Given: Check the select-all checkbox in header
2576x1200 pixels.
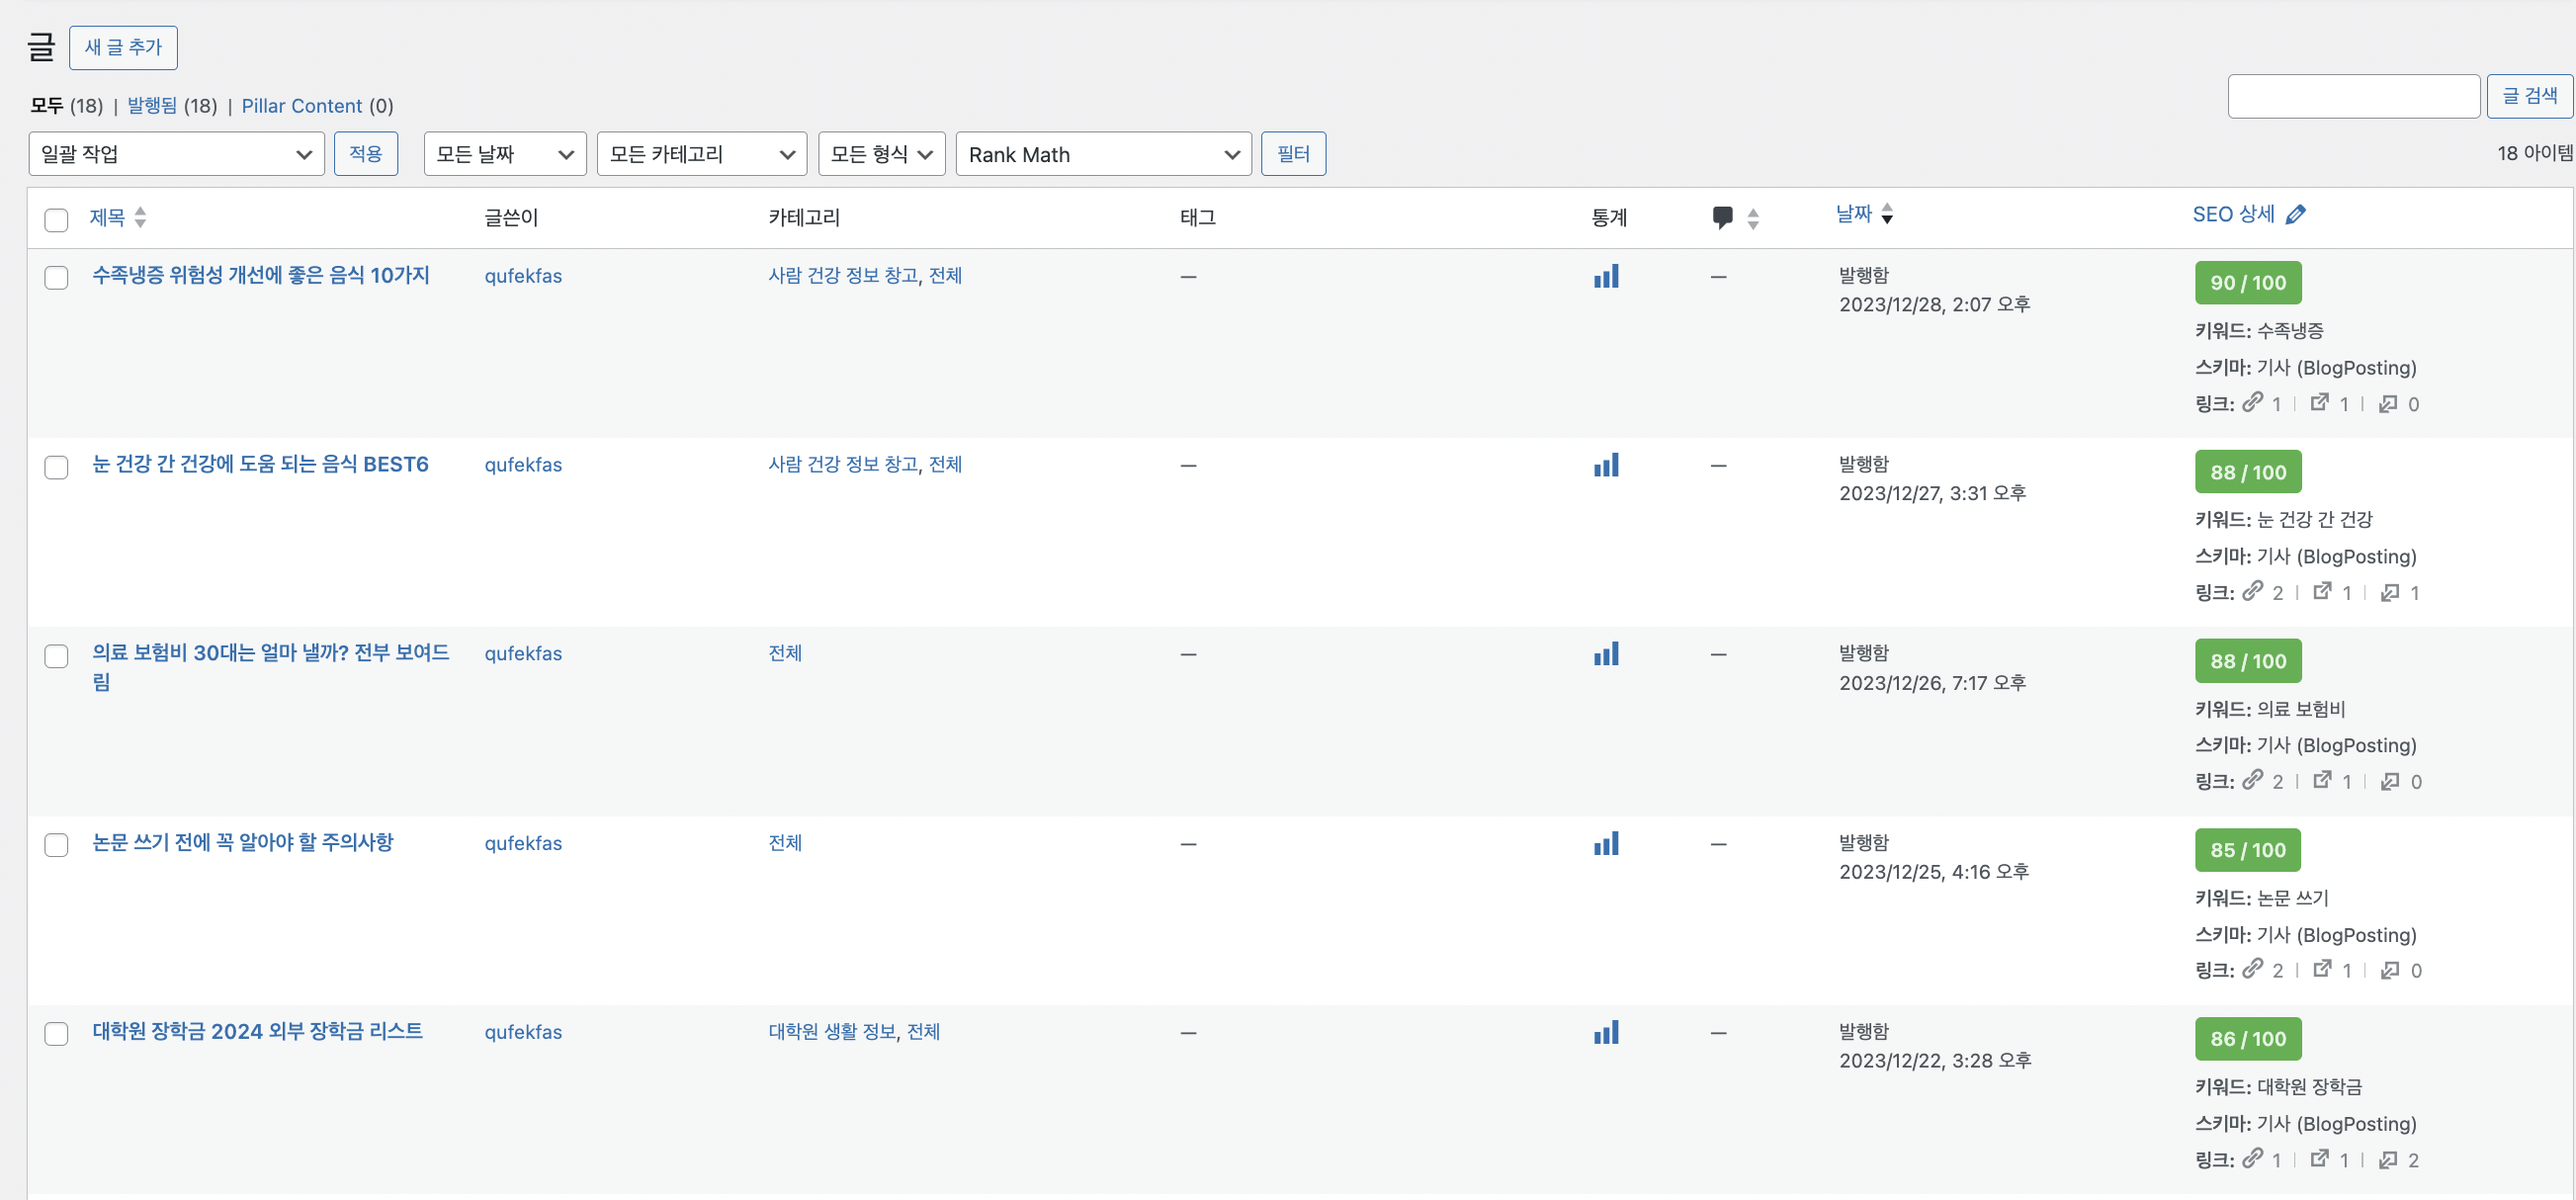Looking at the screenshot, I should pyautogui.click(x=56, y=220).
